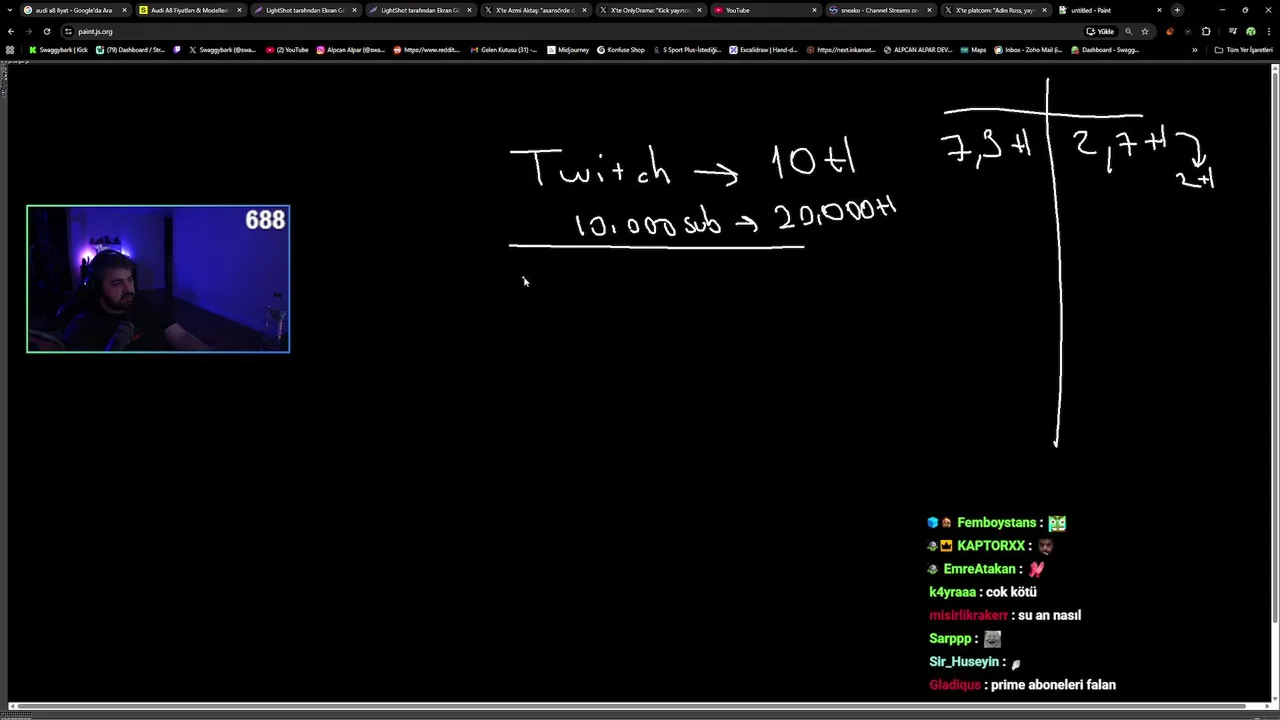Click the Femboystans chat username
1280x720 pixels.
point(996,523)
